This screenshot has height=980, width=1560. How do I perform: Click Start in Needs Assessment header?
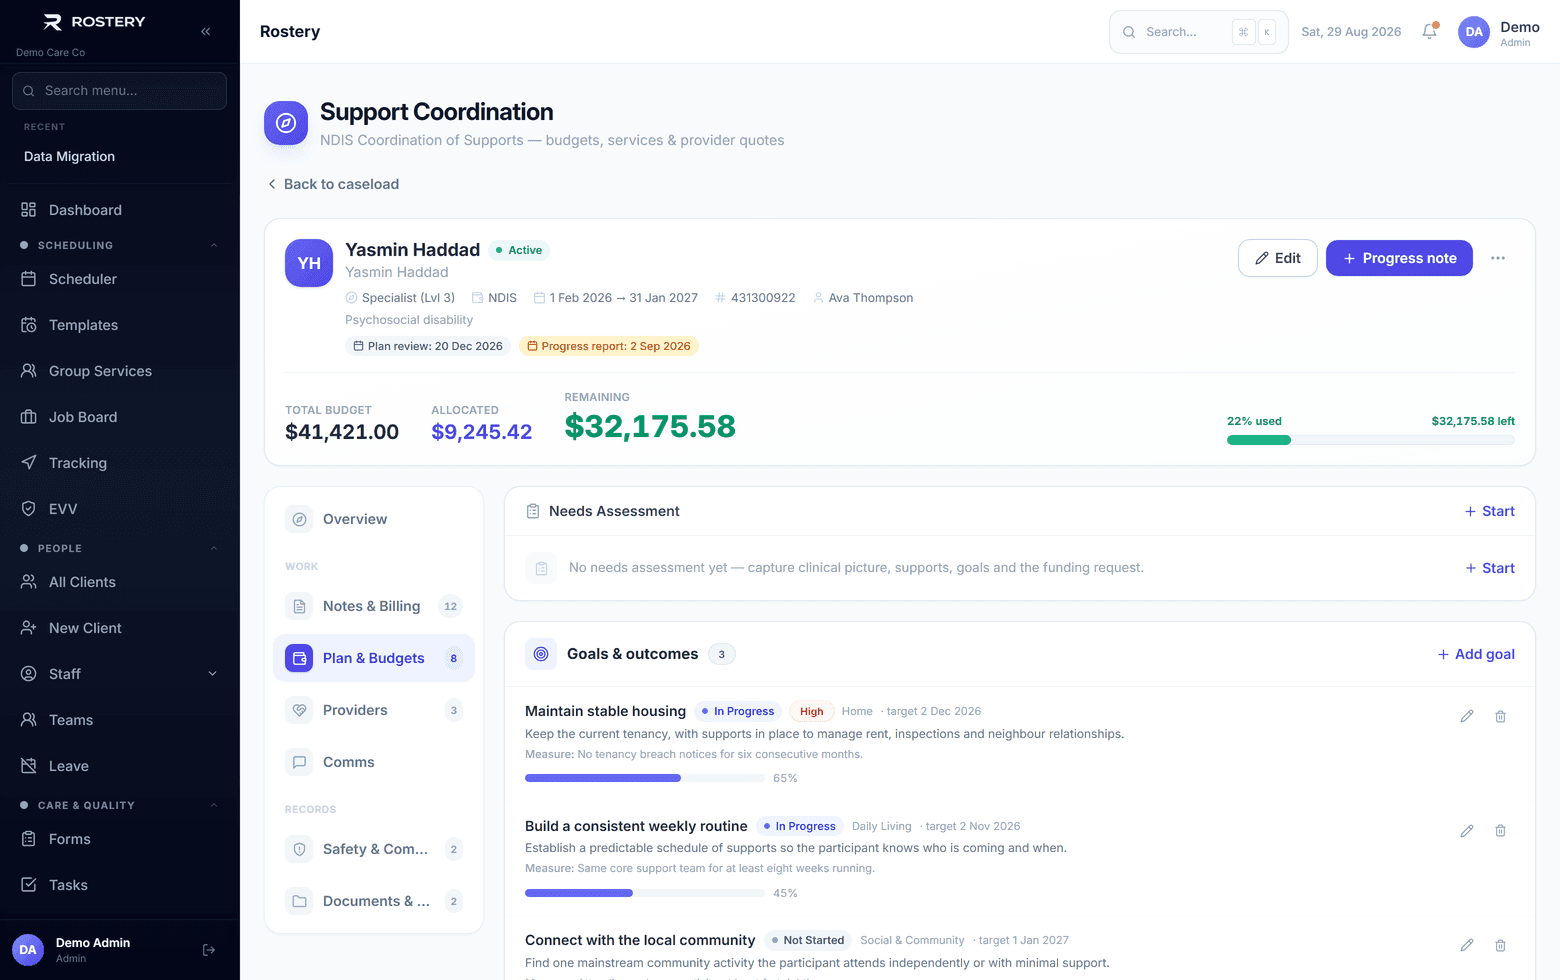click(x=1490, y=511)
